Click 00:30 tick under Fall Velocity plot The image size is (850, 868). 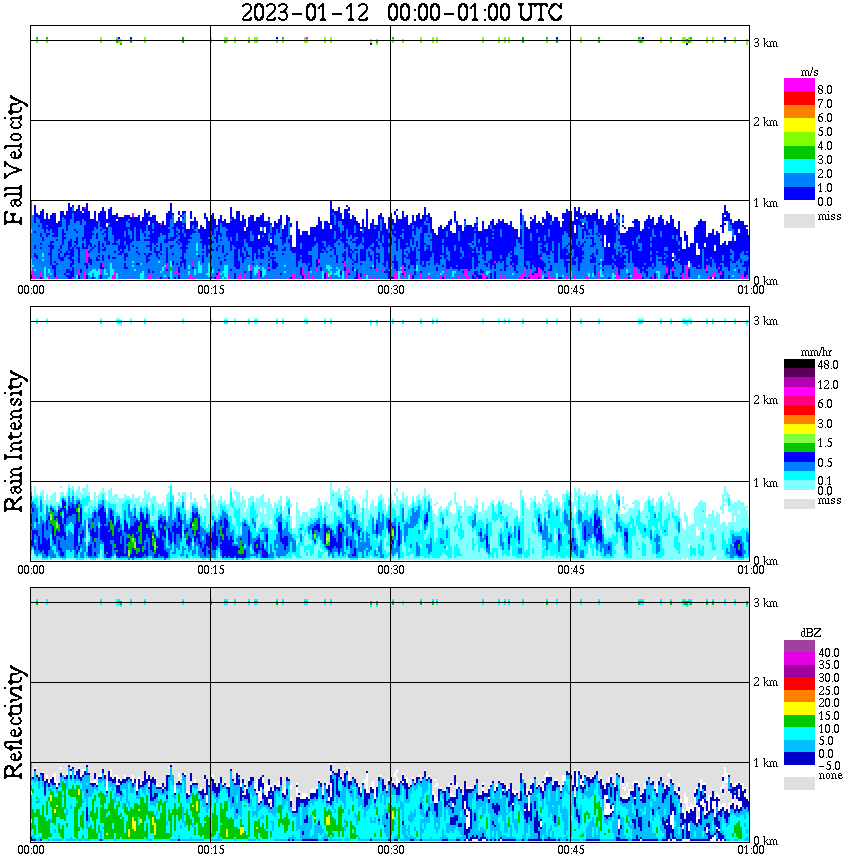point(391,290)
